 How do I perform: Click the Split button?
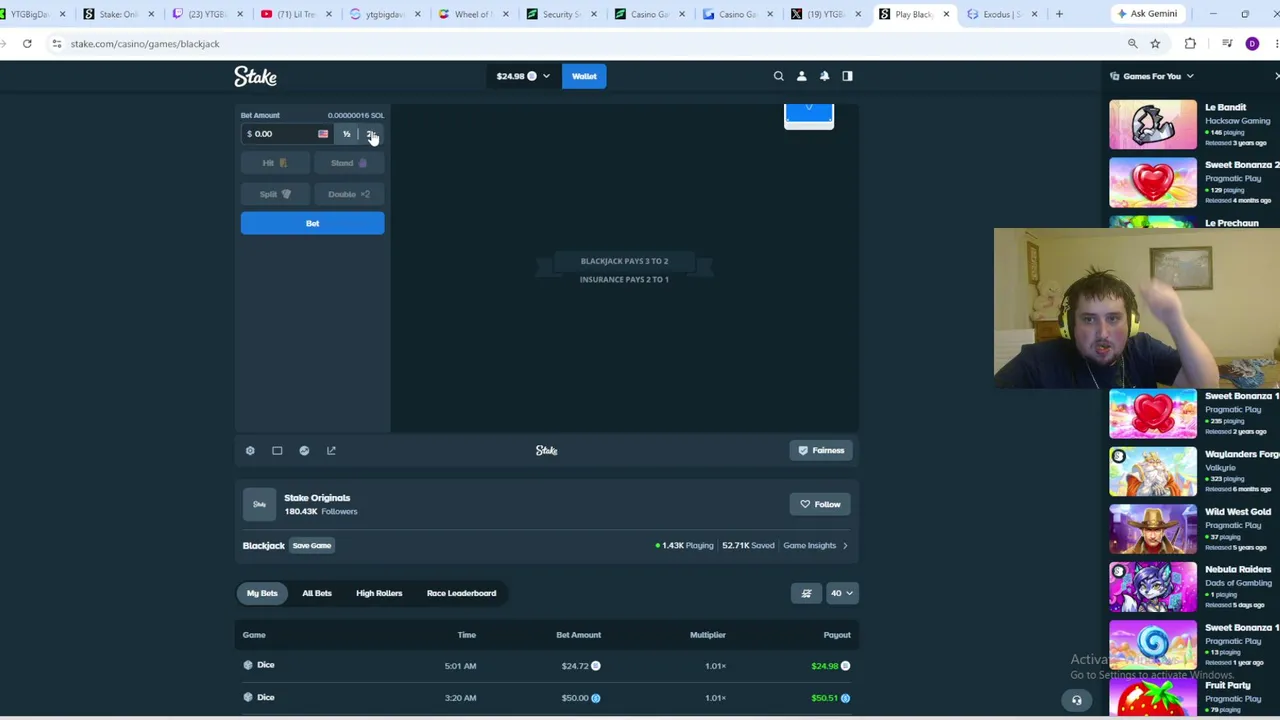[x=275, y=194]
